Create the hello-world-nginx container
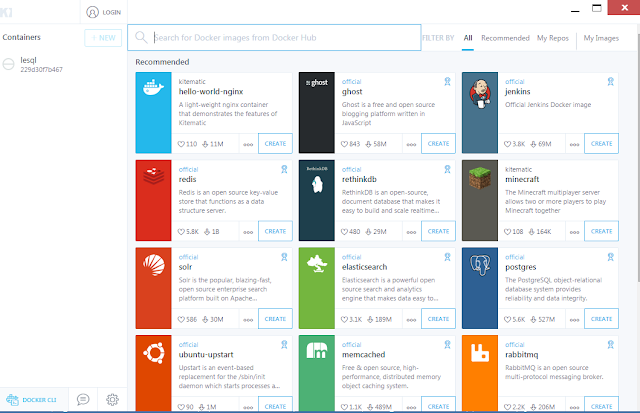640x413 pixels. (275, 144)
